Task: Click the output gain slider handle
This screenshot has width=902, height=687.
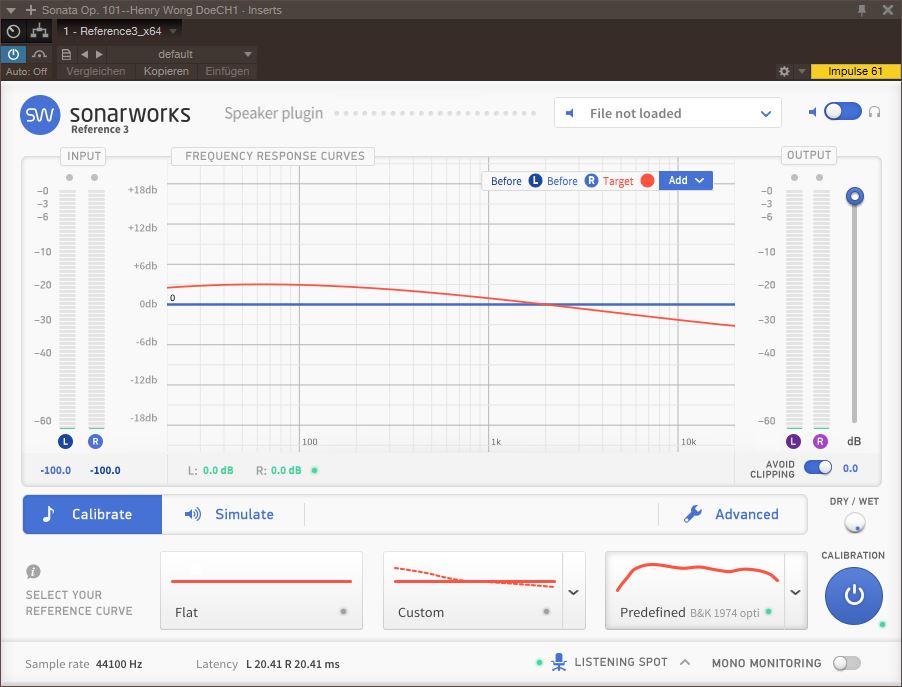Action: click(855, 196)
